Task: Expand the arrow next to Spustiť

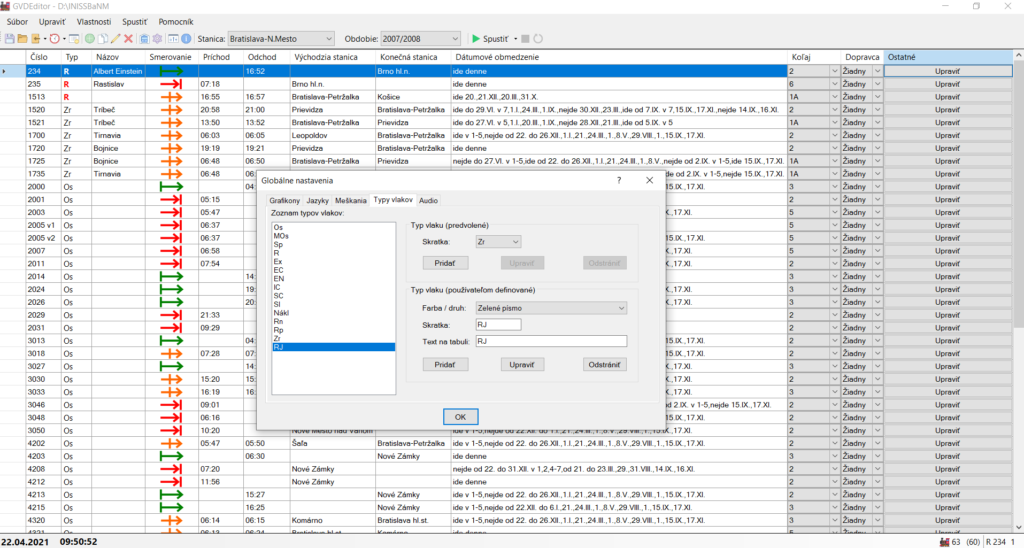Action: pos(515,39)
